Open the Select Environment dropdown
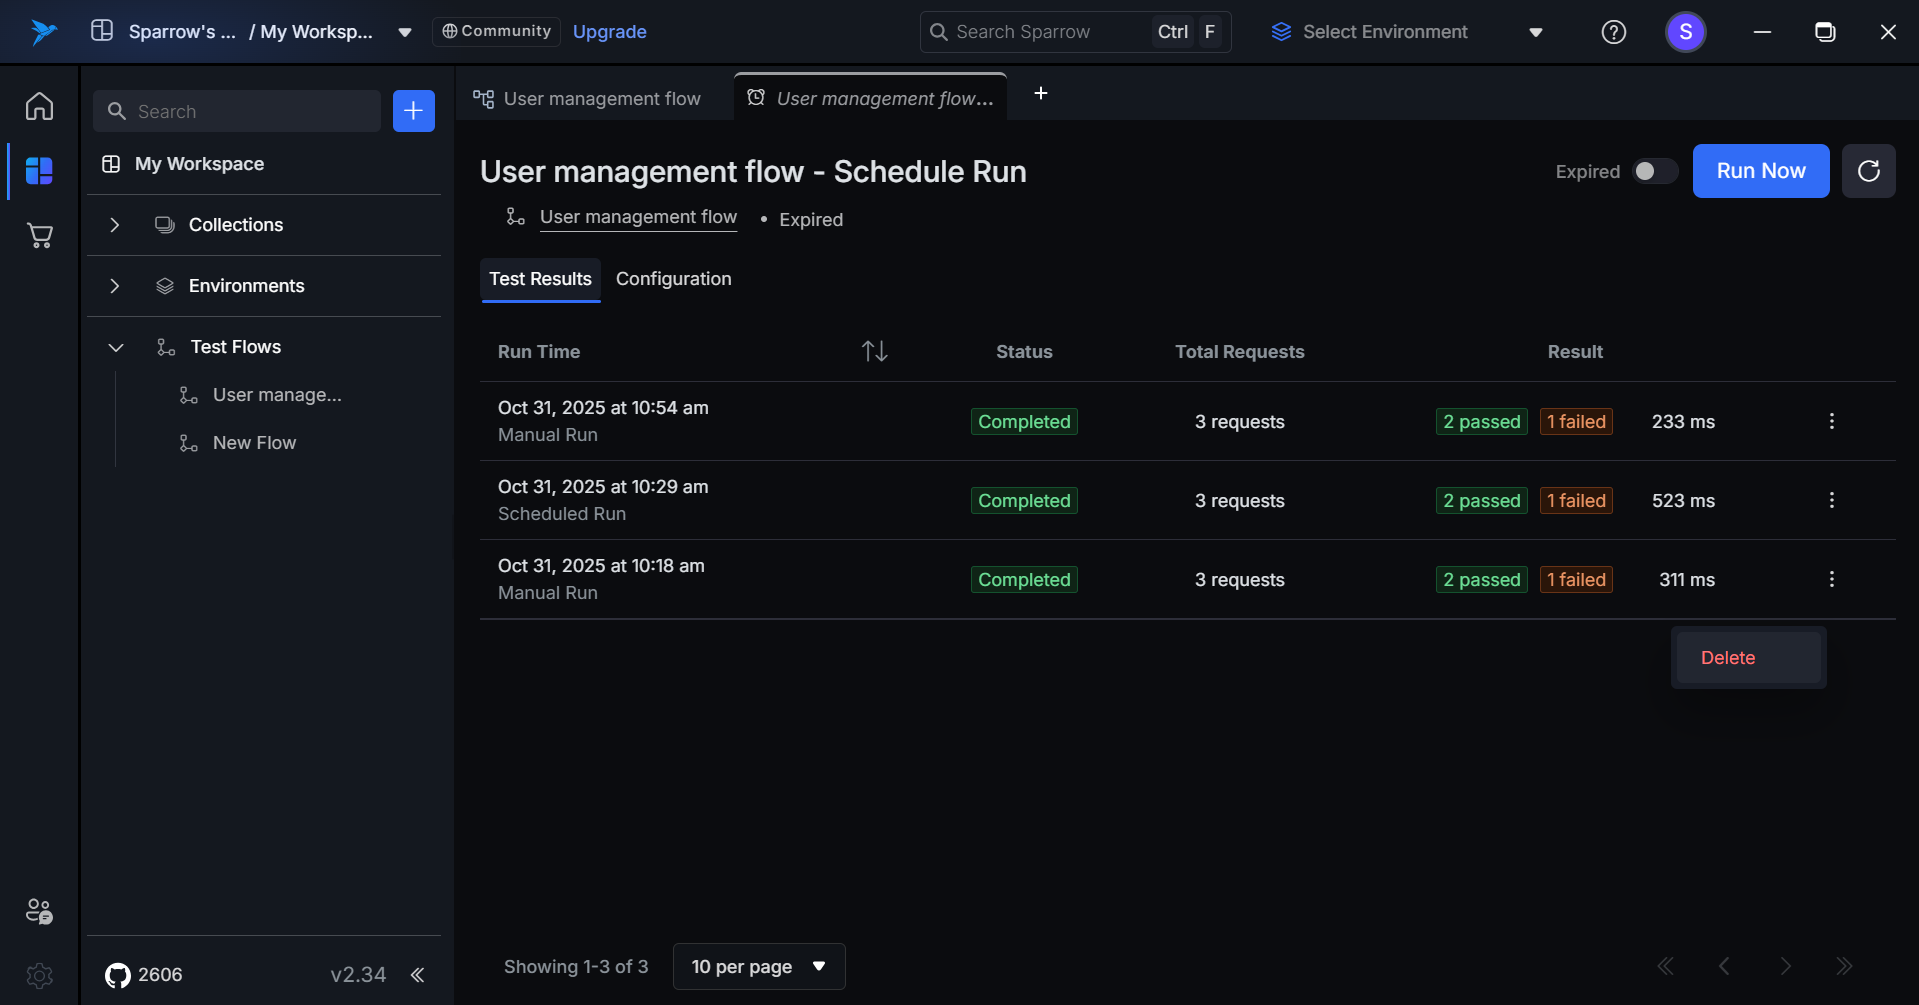The height and width of the screenshot is (1005, 1919). click(1406, 32)
